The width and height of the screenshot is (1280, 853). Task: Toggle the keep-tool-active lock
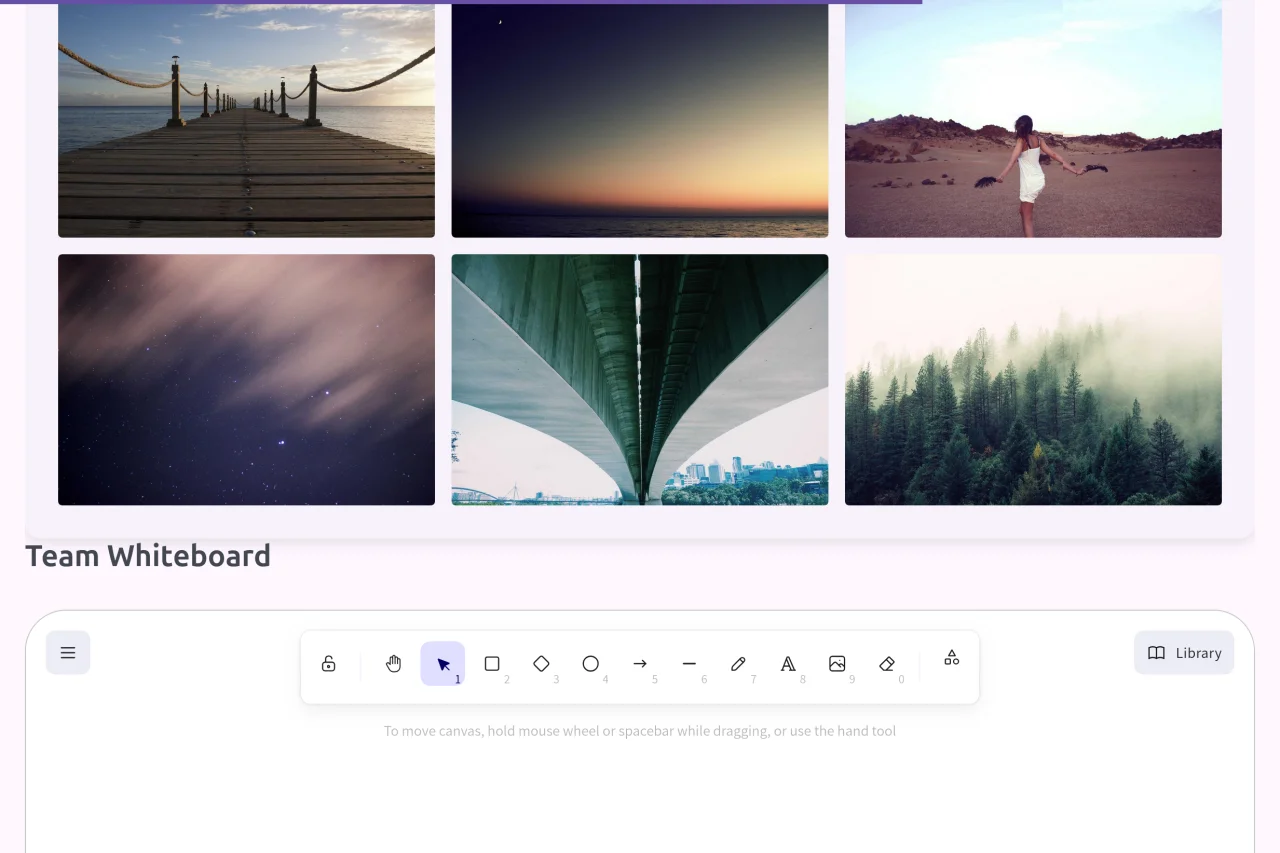click(x=328, y=664)
